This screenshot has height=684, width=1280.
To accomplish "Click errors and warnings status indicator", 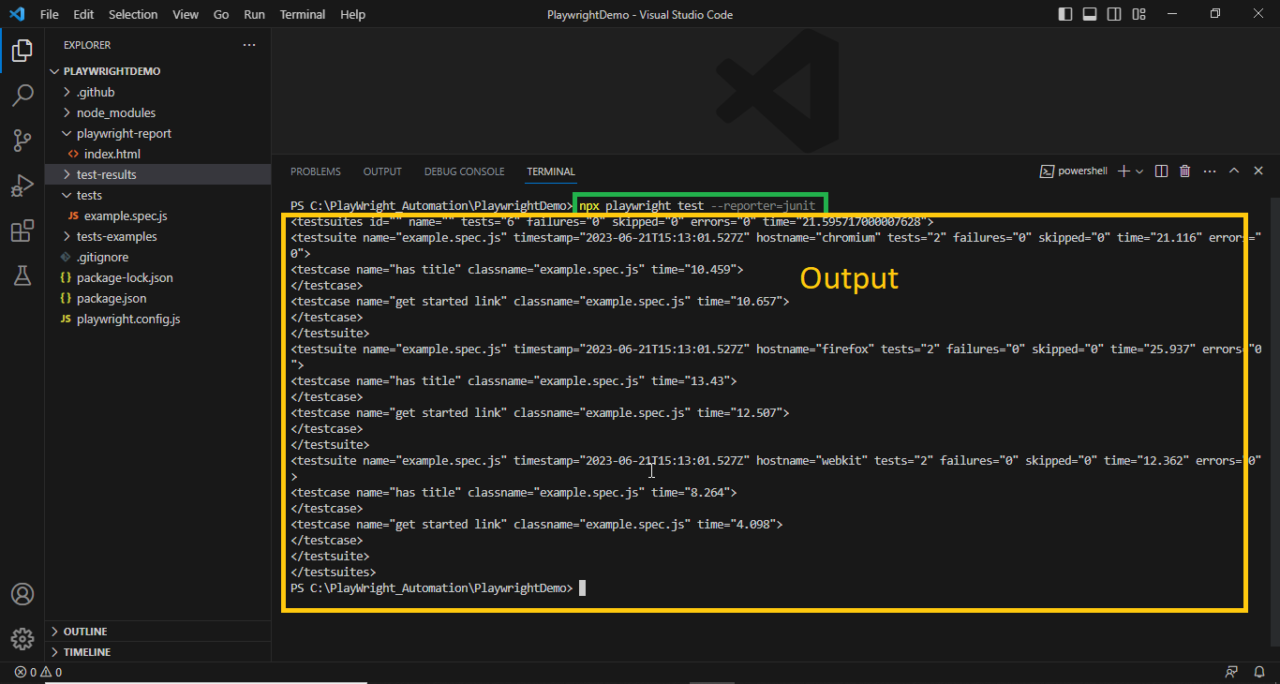I will 38,672.
